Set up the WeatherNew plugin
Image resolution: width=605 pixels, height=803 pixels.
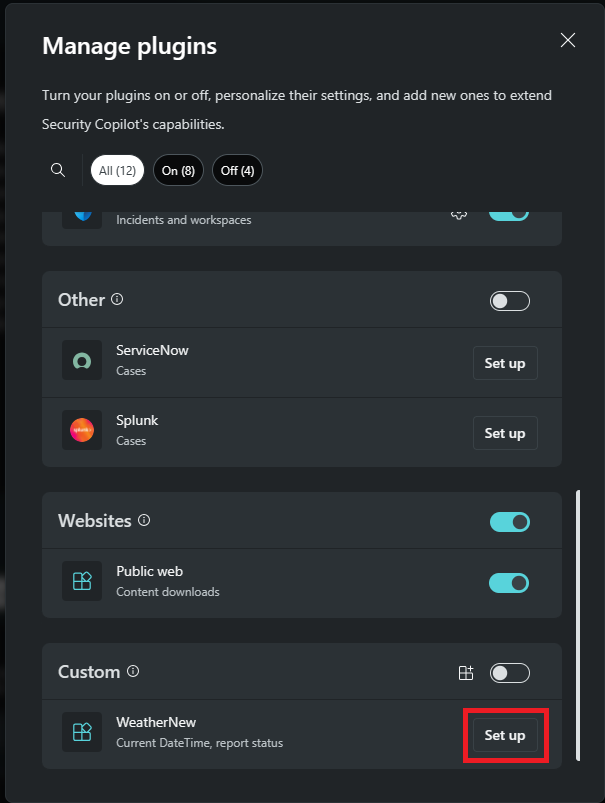click(505, 734)
